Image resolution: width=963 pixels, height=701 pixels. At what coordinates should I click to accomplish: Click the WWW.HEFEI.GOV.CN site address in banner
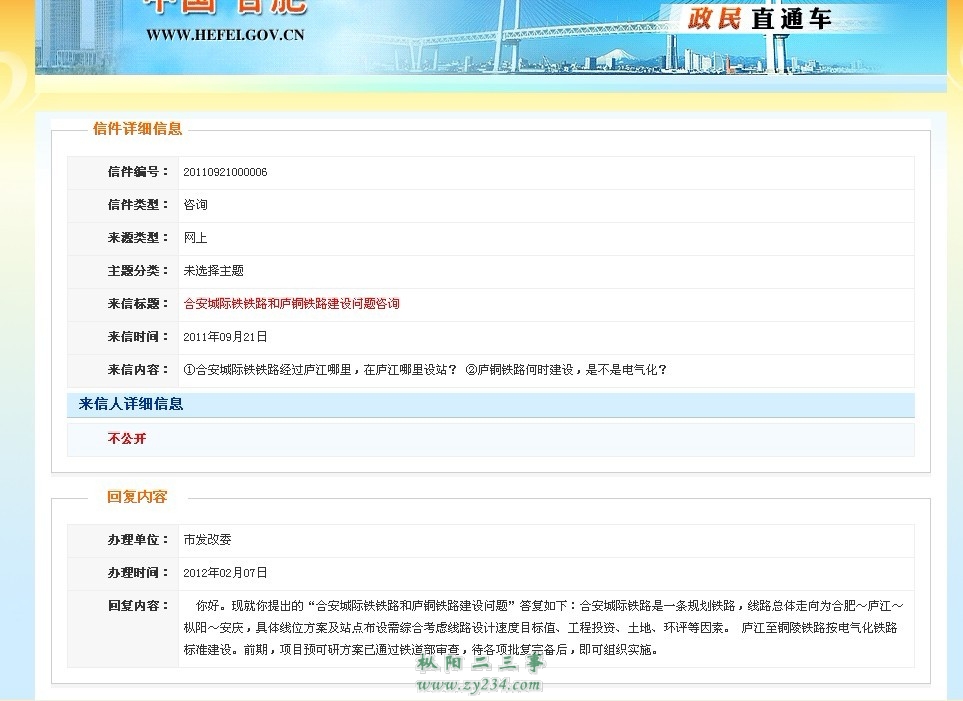tap(225, 35)
